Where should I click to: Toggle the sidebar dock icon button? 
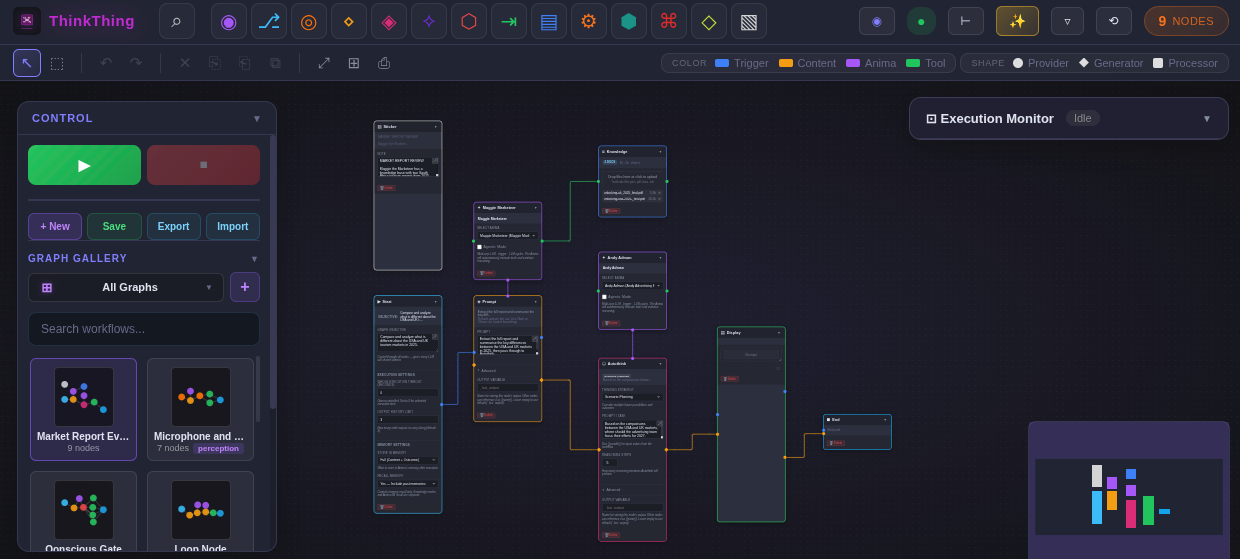point(966,21)
